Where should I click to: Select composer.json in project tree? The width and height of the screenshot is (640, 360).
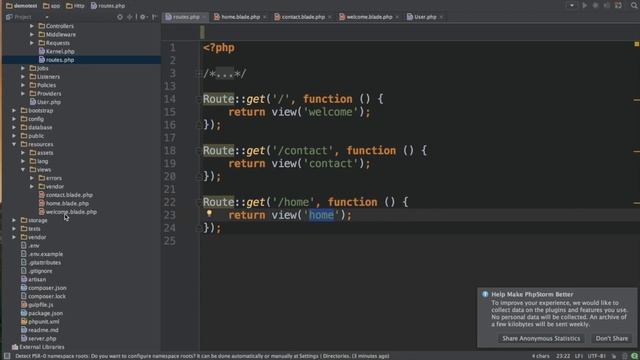(43, 288)
